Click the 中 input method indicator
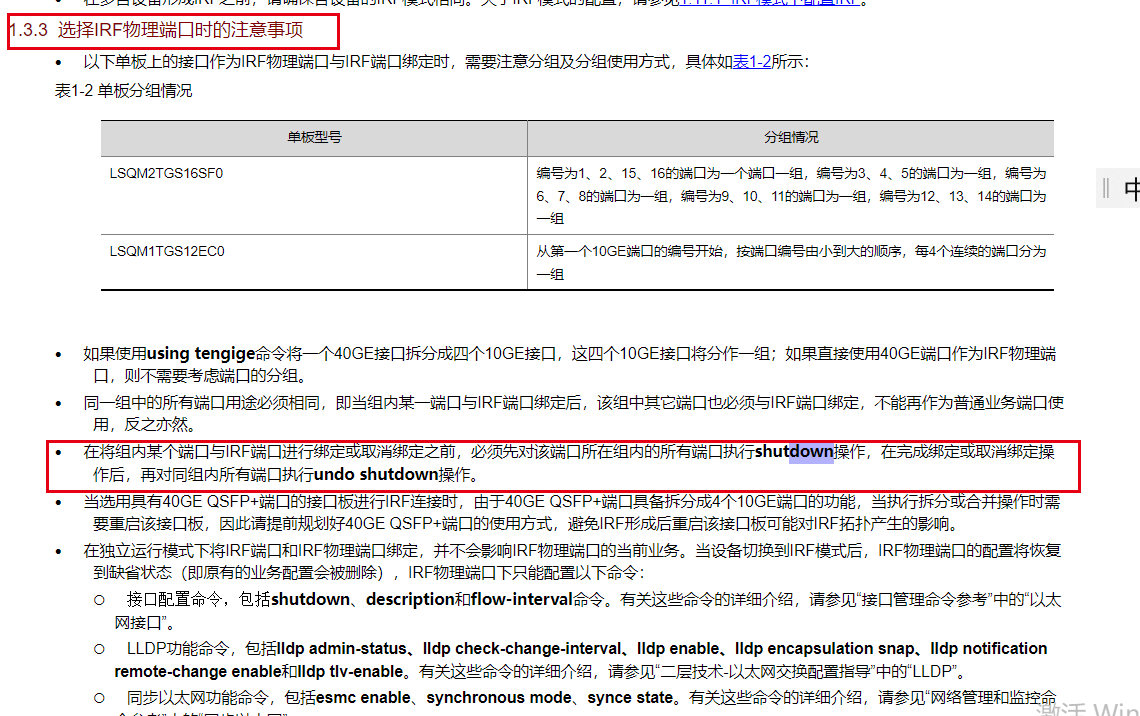1140x716 pixels. (1131, 189)
